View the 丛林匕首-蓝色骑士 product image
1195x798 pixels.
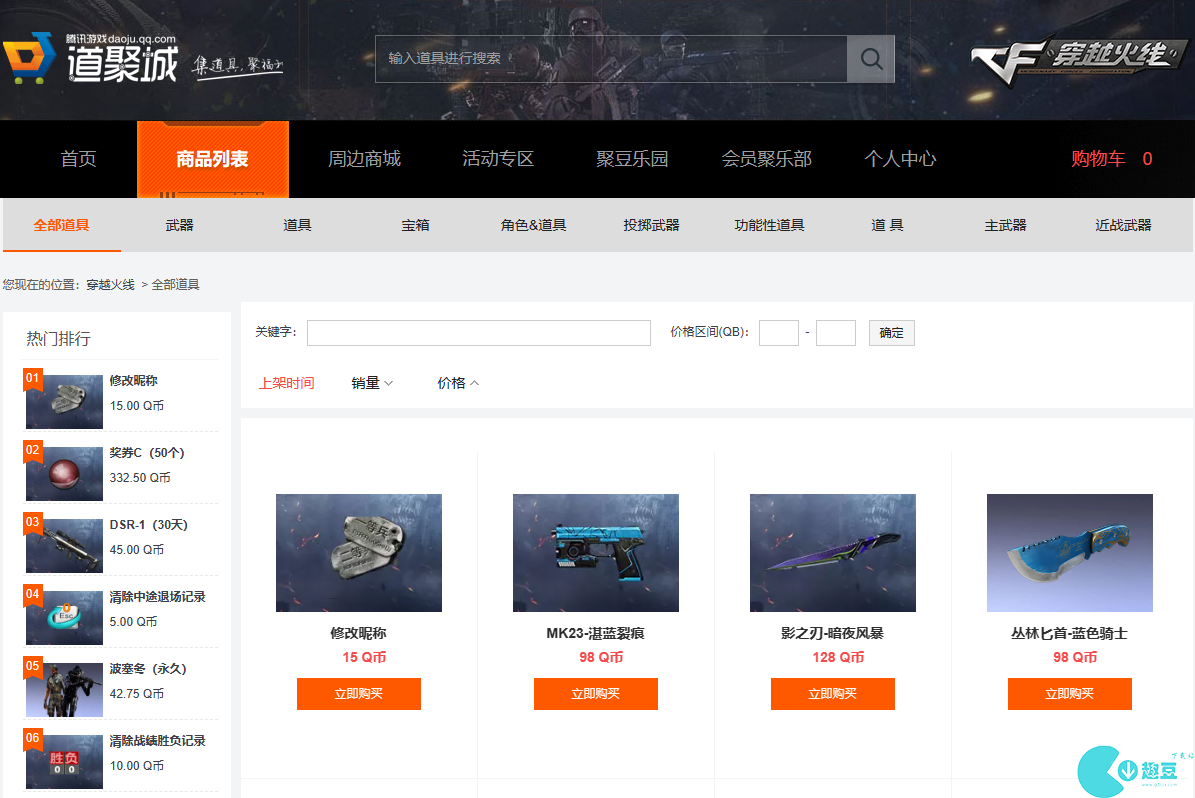[x=1070, y=553]
